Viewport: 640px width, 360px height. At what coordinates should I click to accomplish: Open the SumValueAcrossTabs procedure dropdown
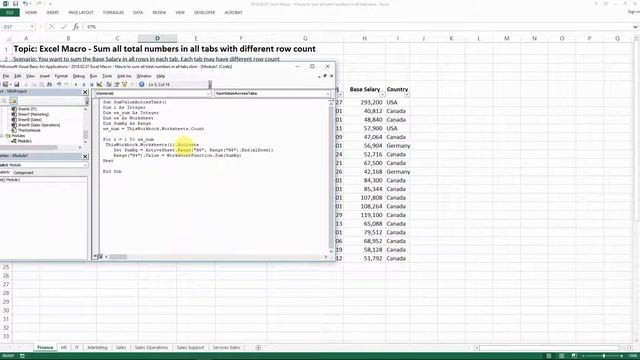click(x=328, y=94)
